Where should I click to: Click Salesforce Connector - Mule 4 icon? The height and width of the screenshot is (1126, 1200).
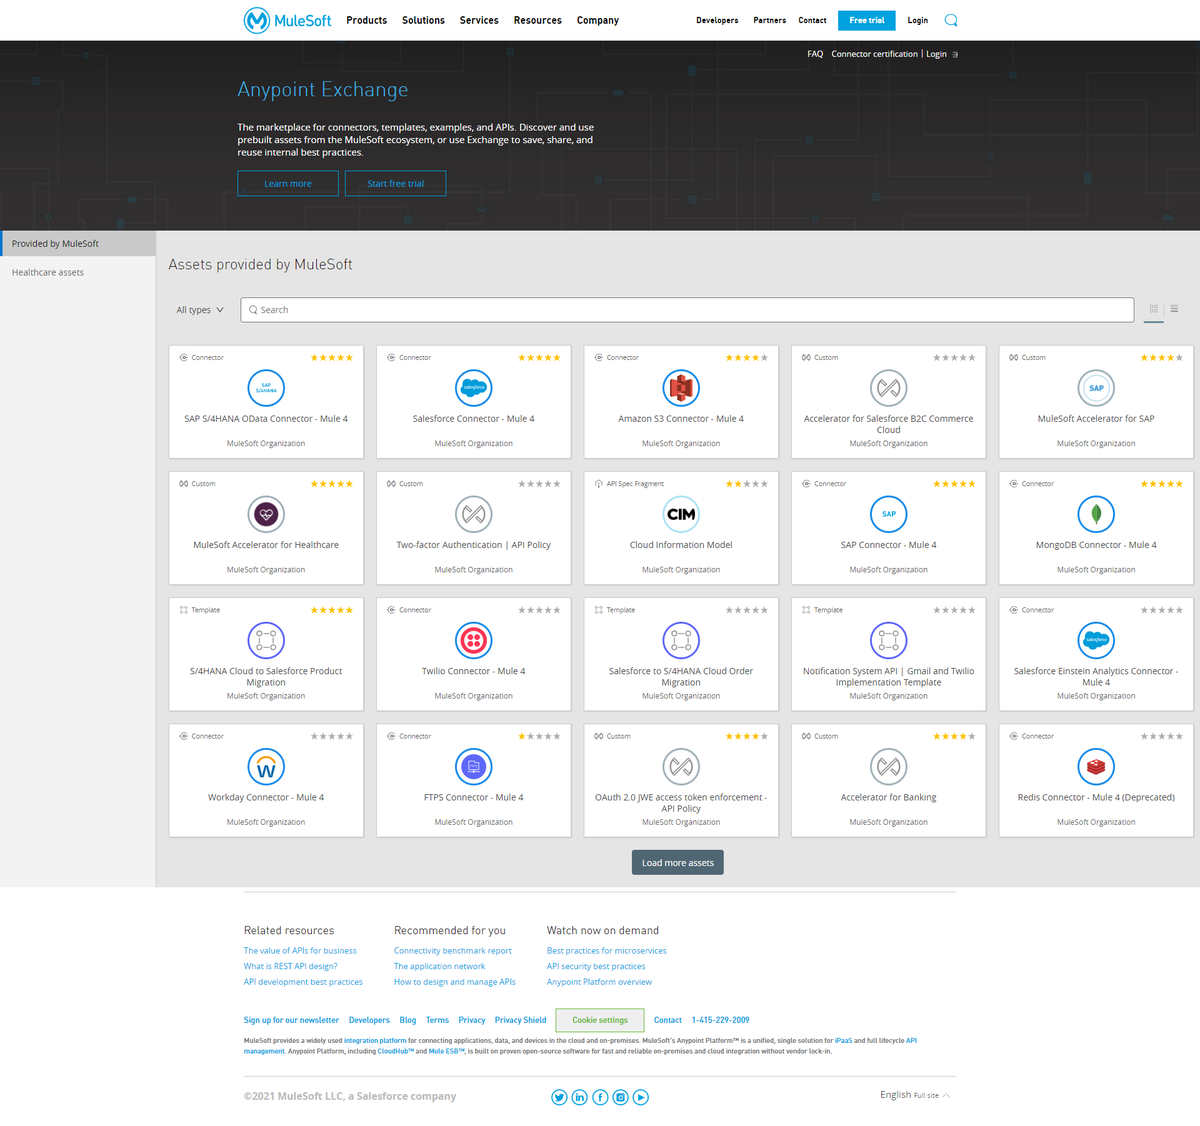(x=474, y=388)
